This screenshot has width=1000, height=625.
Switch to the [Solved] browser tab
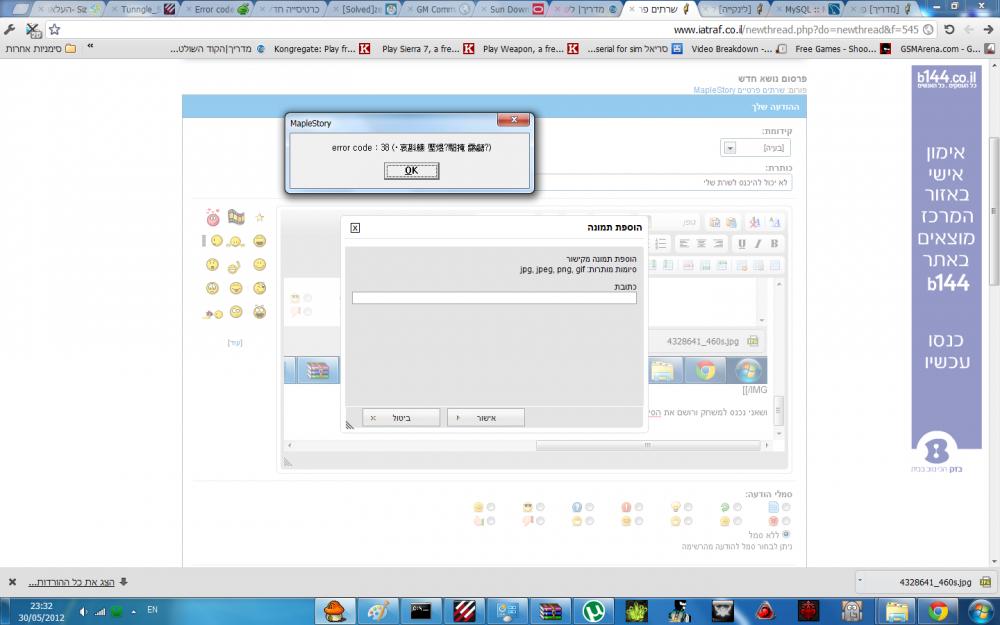(x=366, y=9)
